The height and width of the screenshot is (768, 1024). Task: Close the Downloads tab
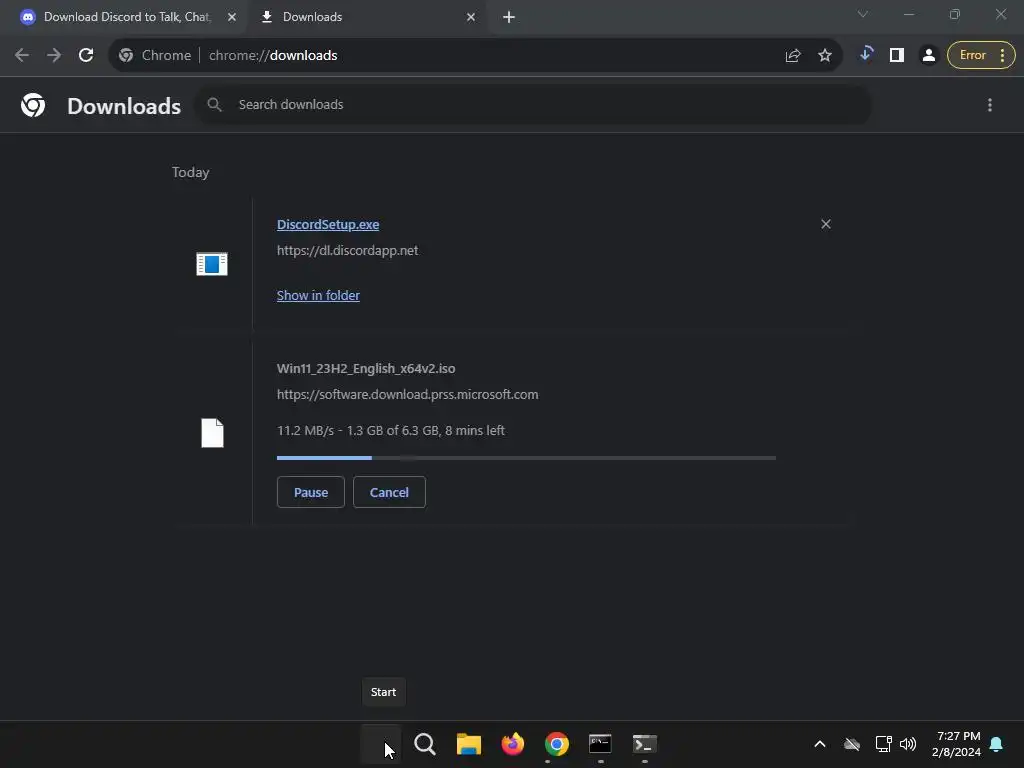click(471, 17)
